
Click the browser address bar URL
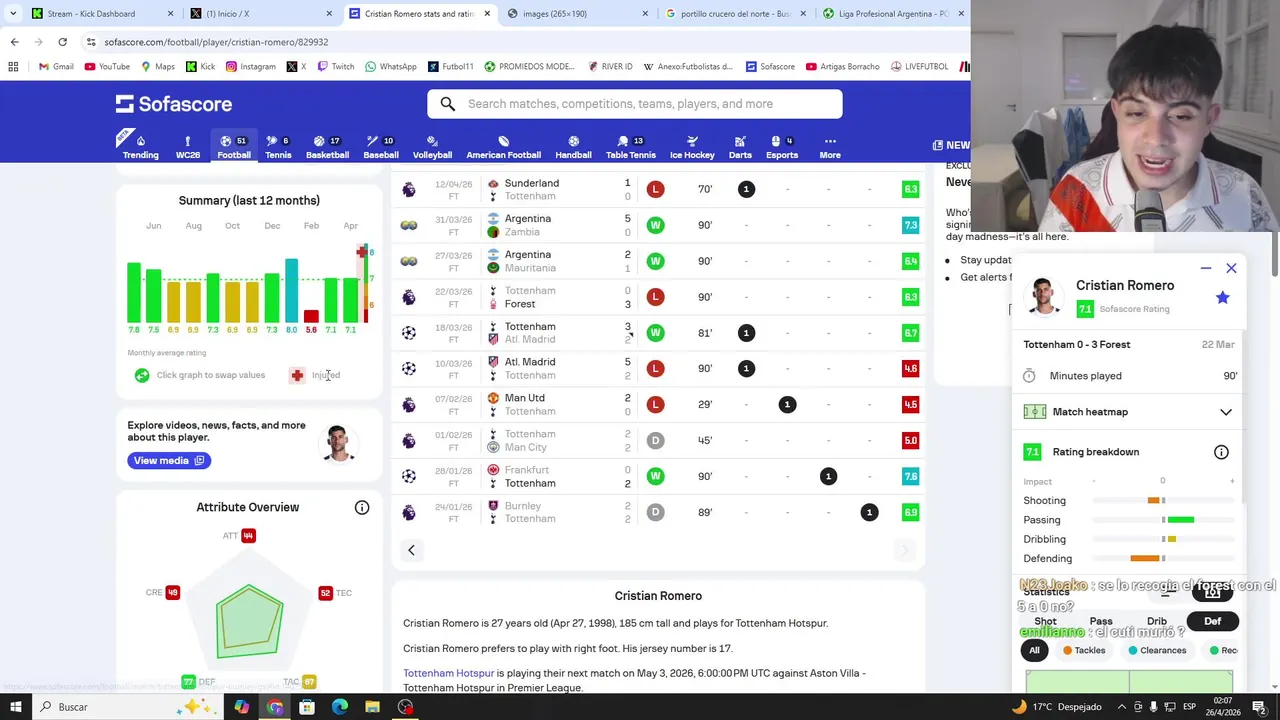[216, 42]
